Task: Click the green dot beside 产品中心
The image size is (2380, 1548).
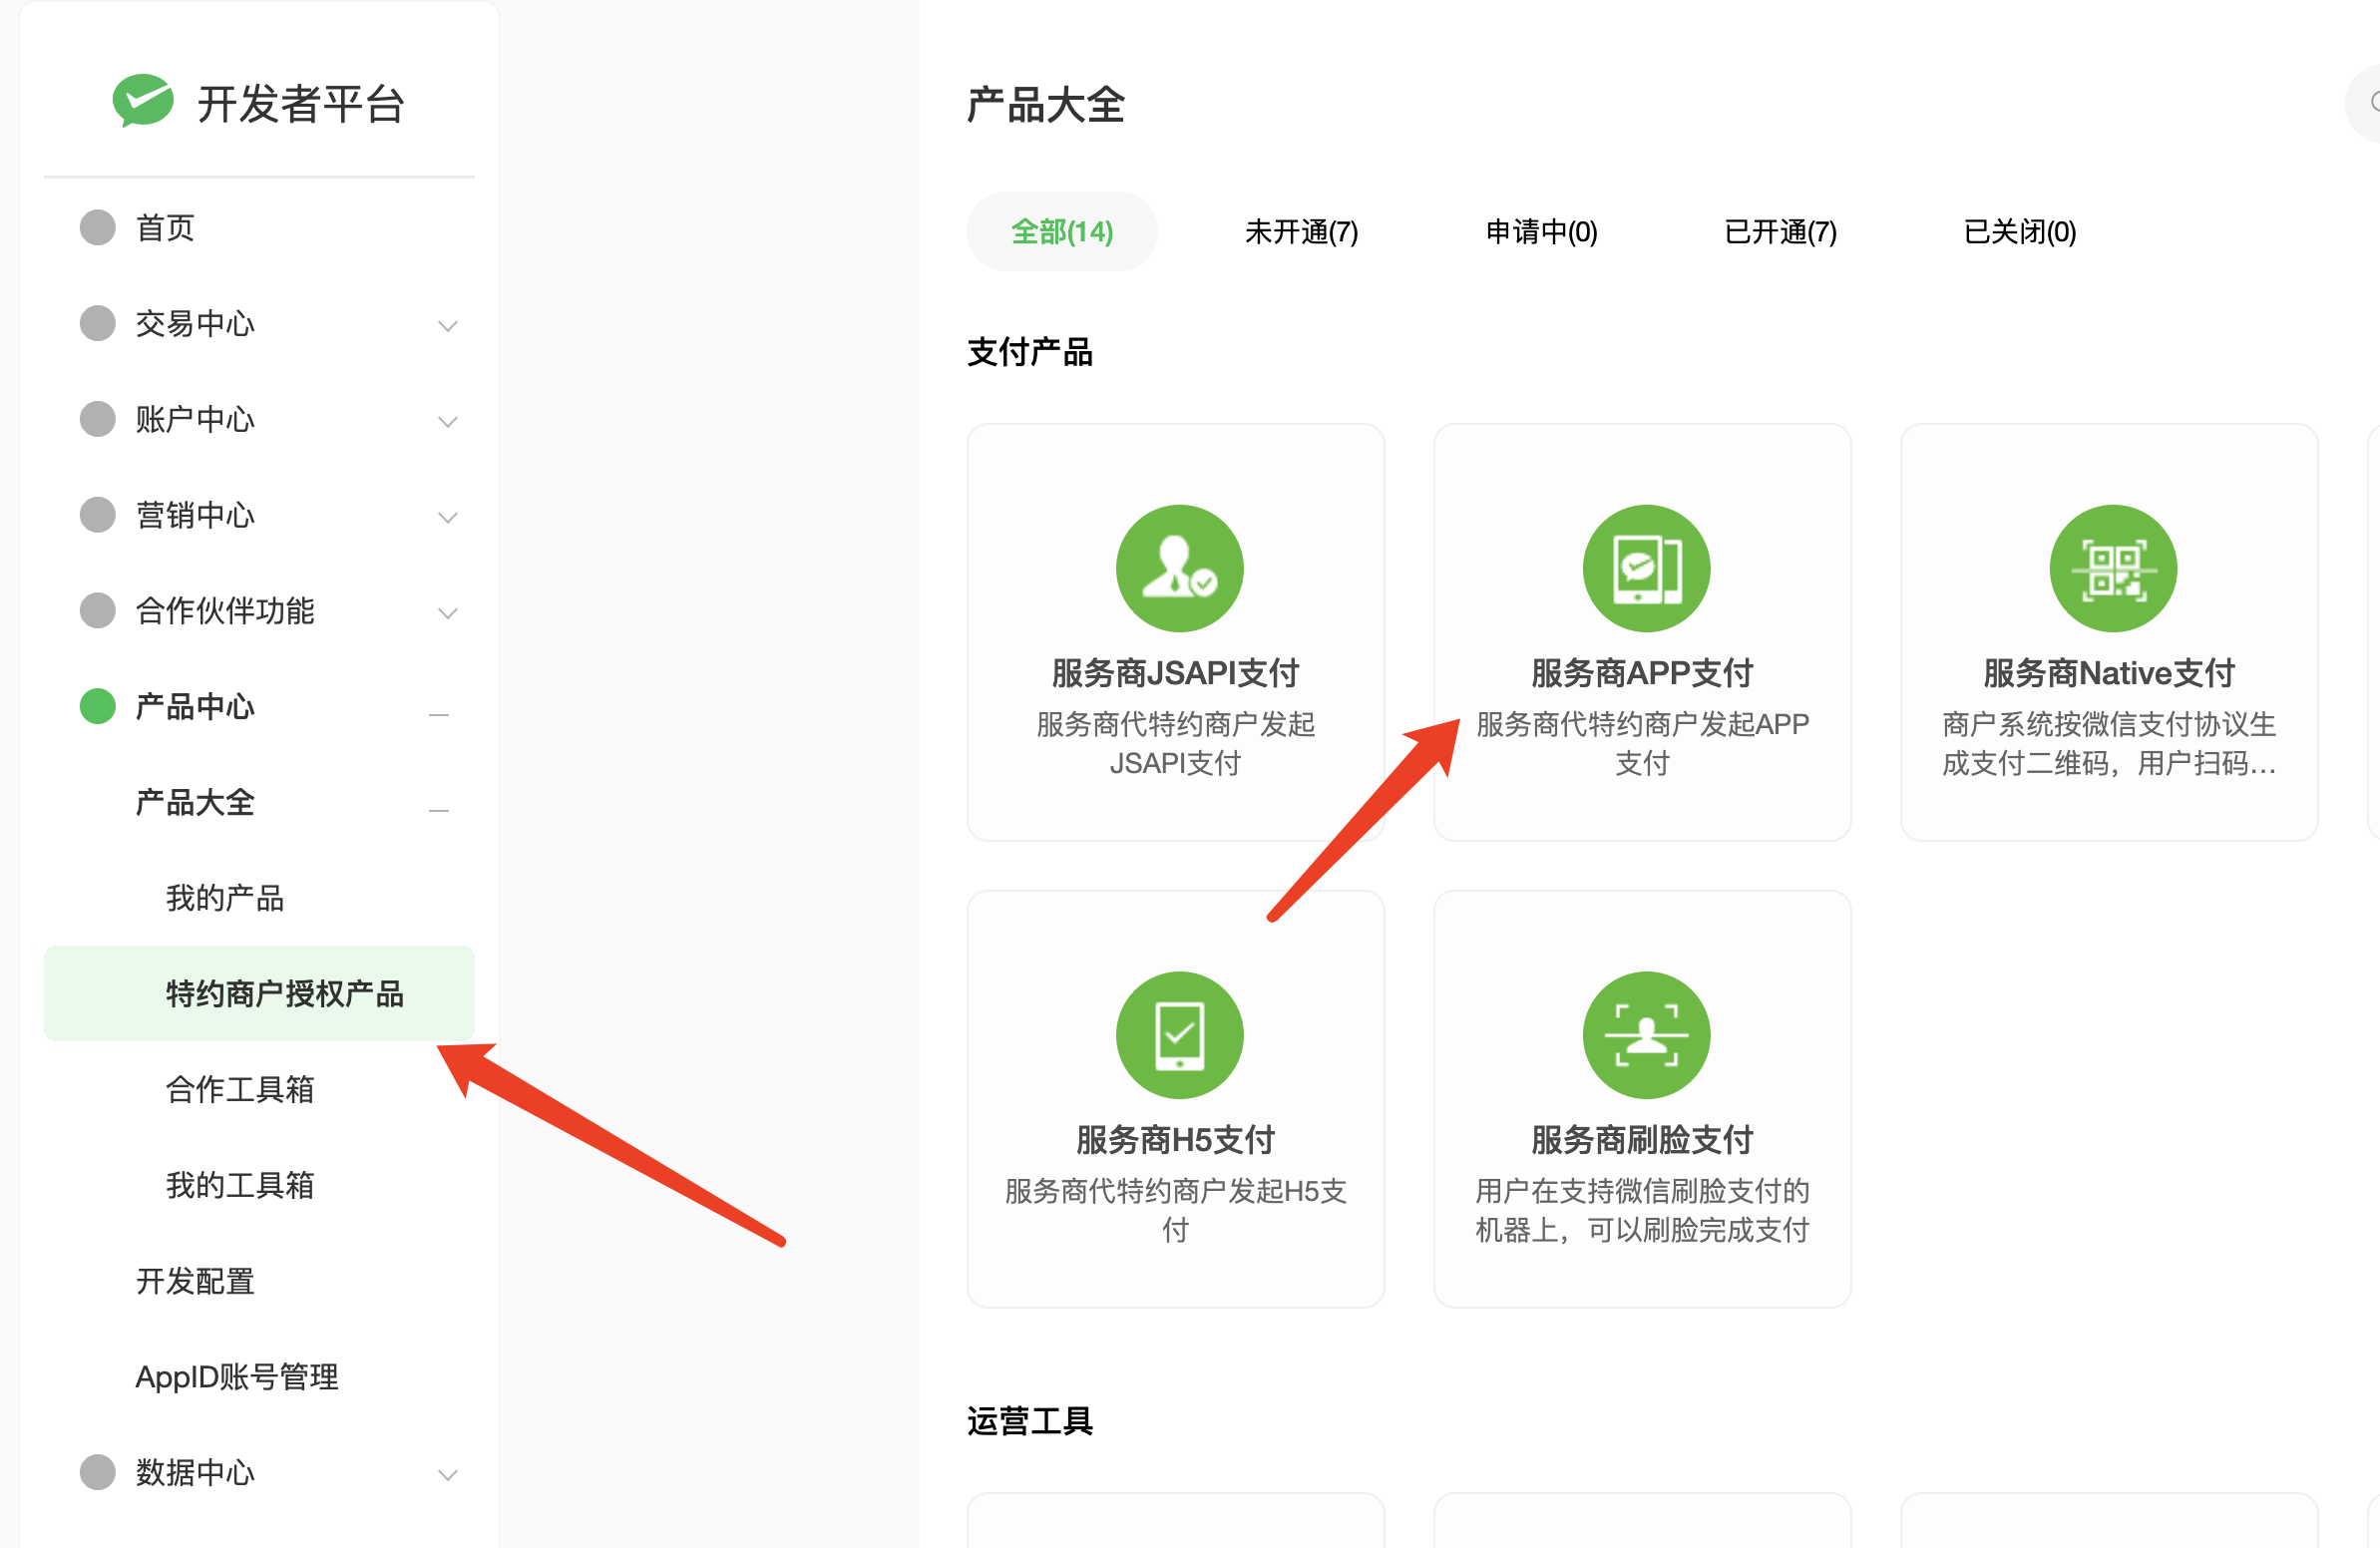Action: point(98,706)
